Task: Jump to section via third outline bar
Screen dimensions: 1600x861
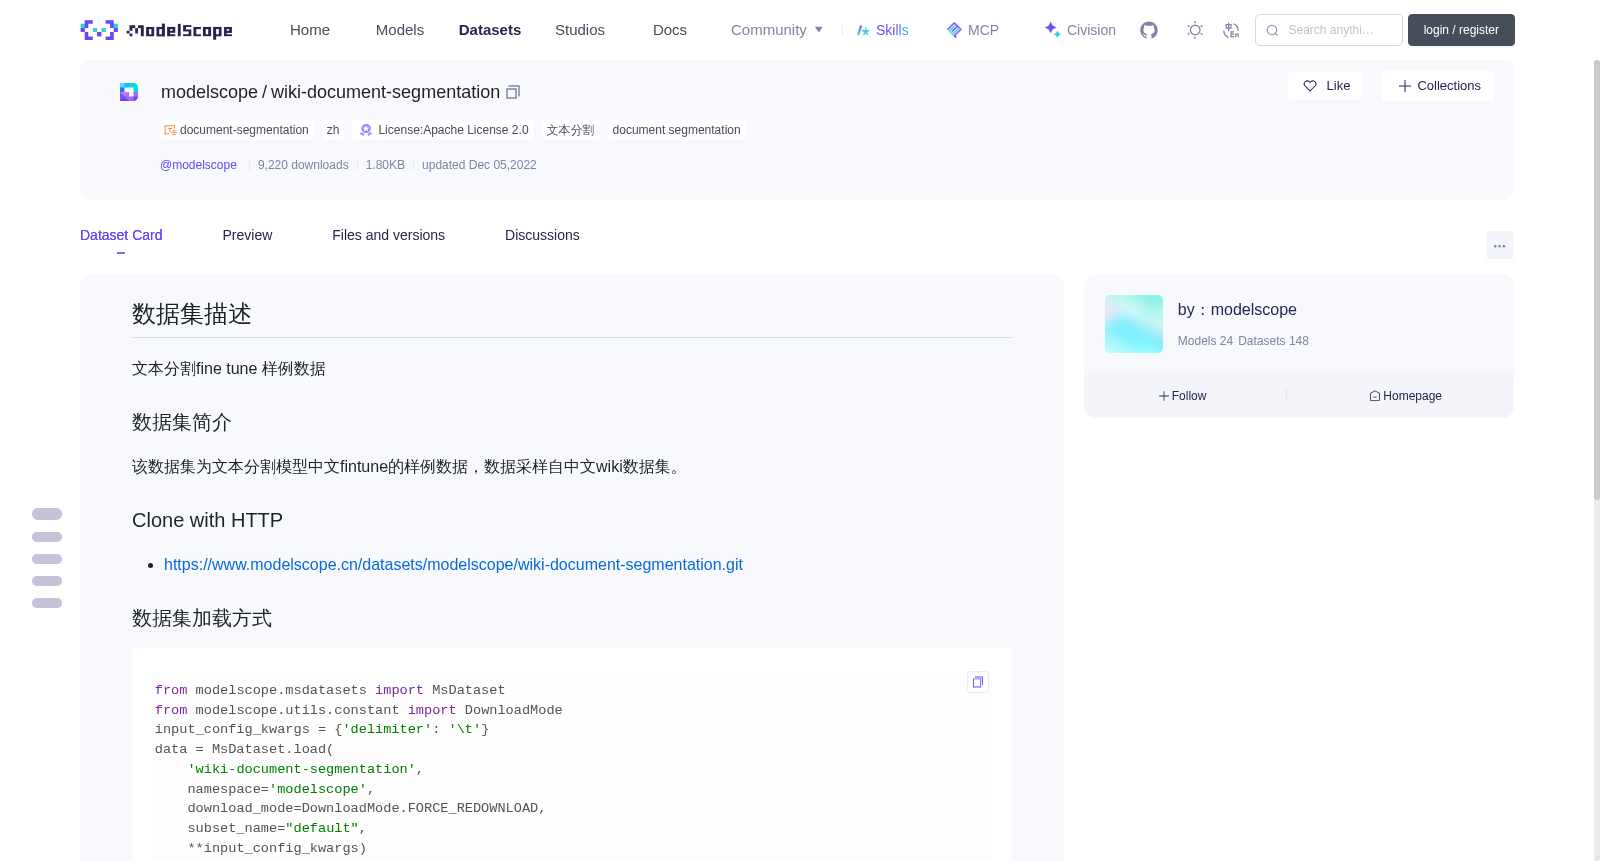Action: [47, 559]
